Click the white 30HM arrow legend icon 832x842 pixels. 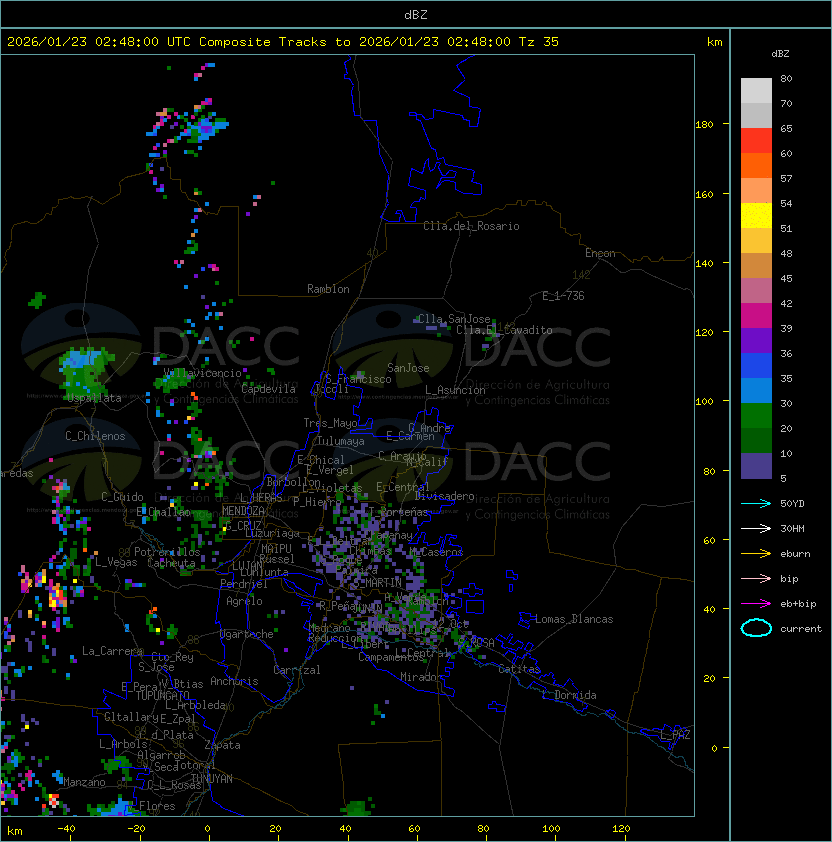pyautogui.click(x=756, y=528)
